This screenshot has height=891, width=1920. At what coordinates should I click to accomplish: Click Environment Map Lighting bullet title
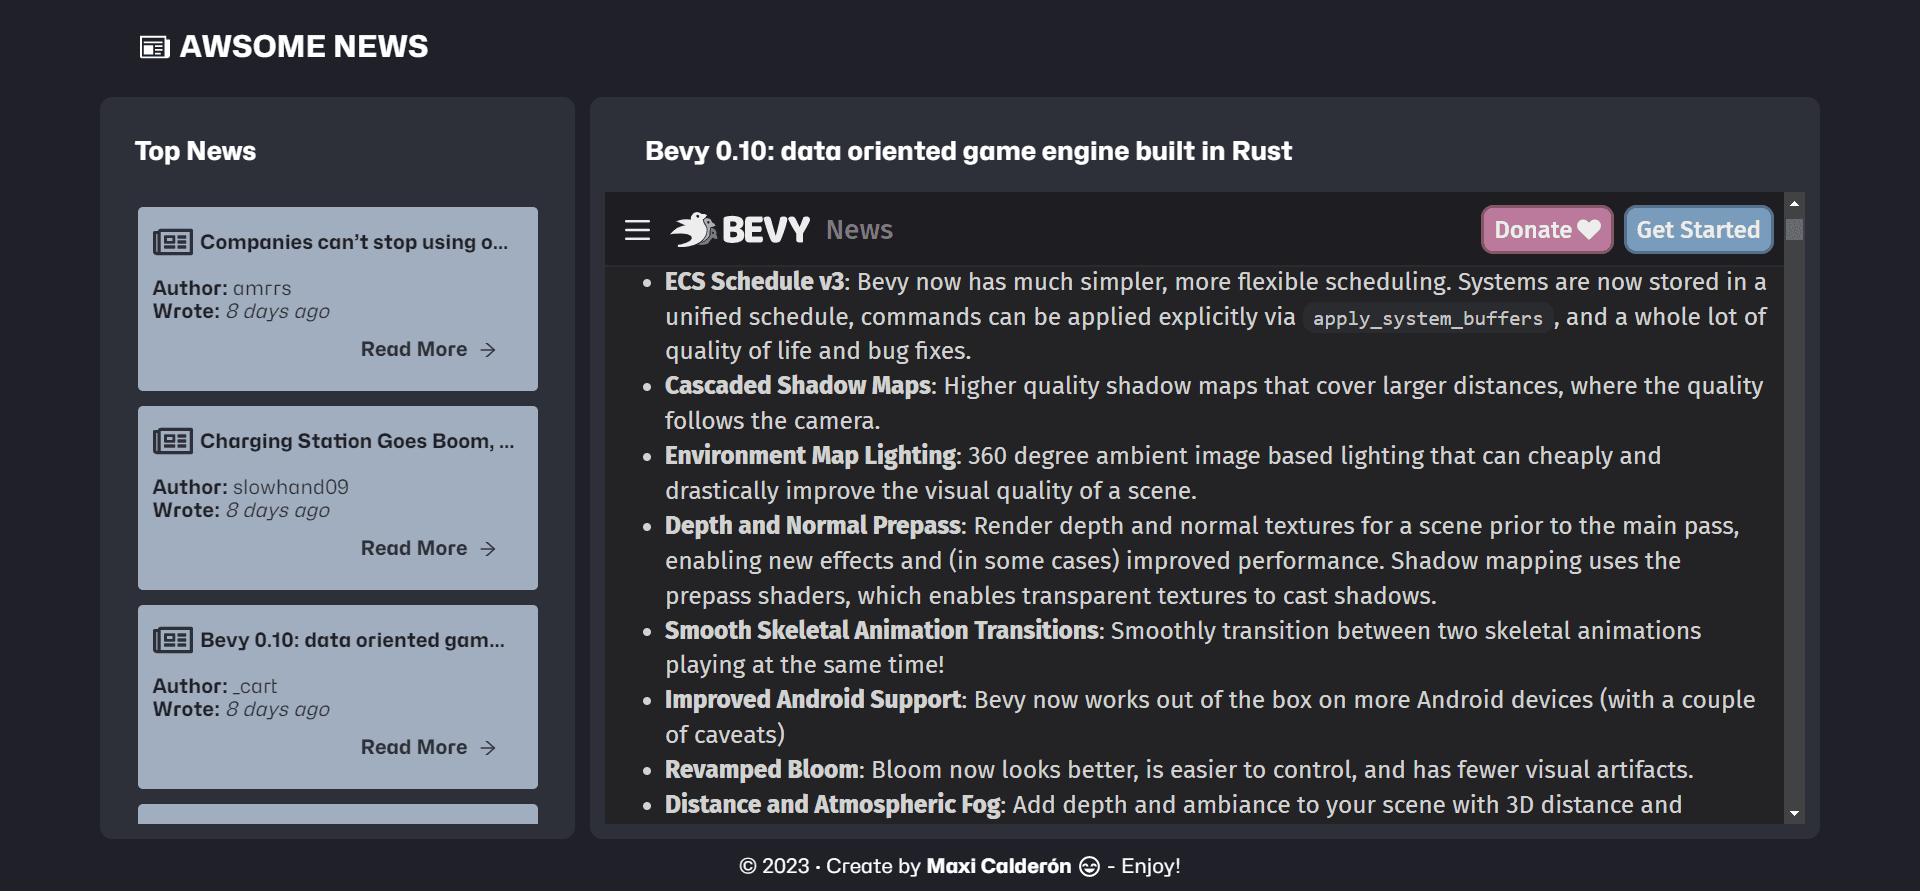(x=810, y=456)
